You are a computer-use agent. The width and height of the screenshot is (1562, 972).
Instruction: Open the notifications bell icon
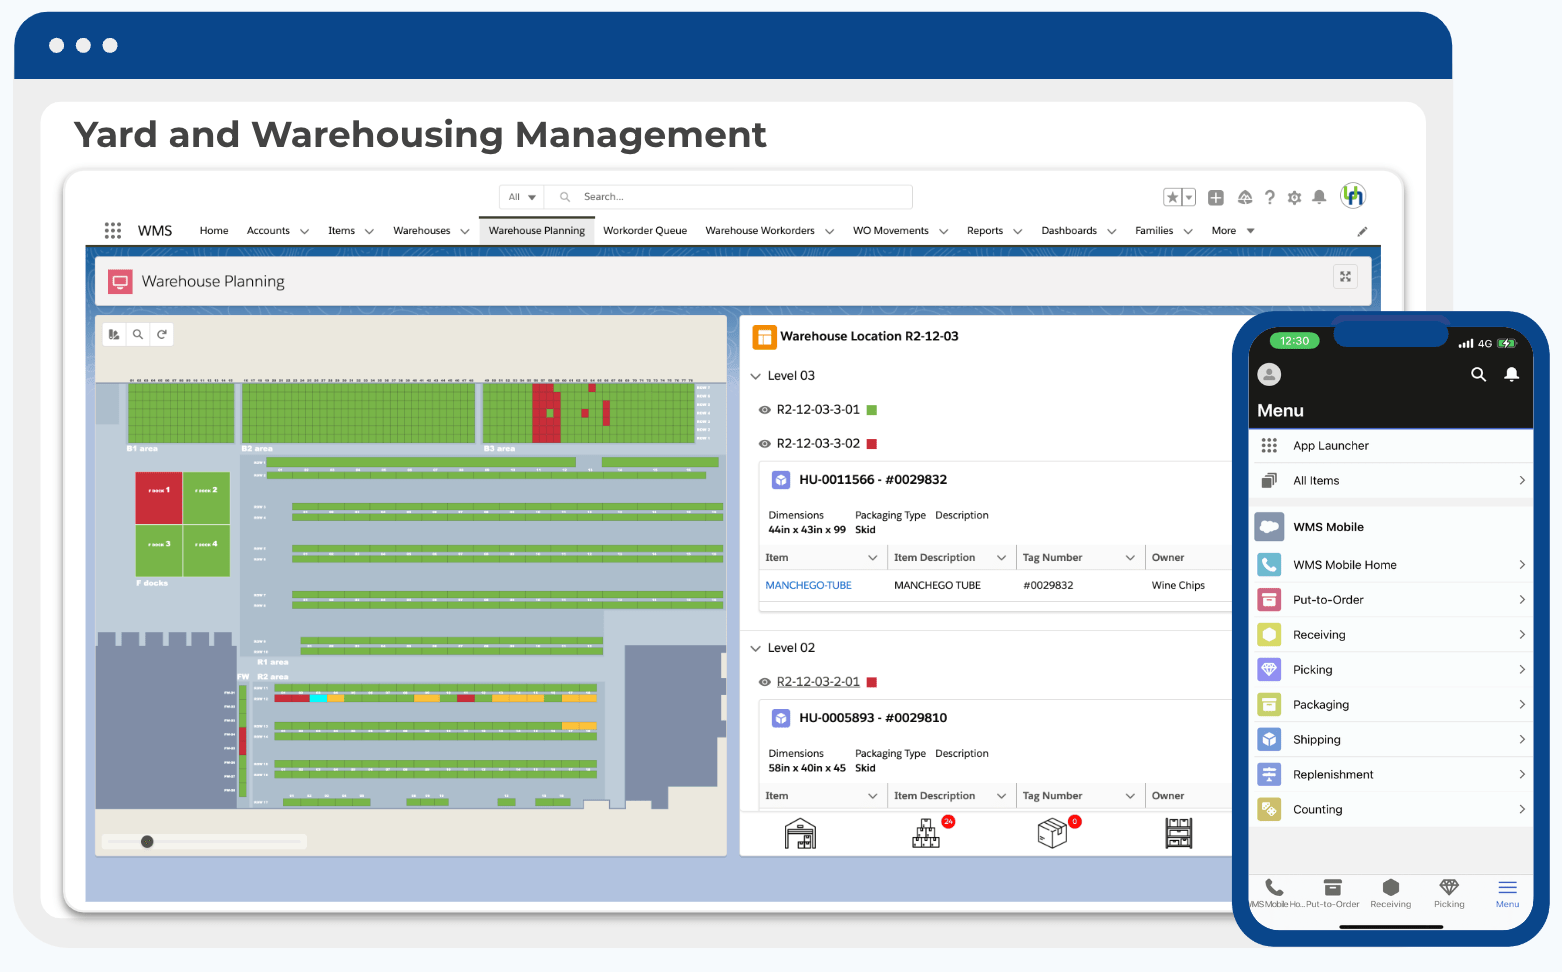pos(1319,197)
